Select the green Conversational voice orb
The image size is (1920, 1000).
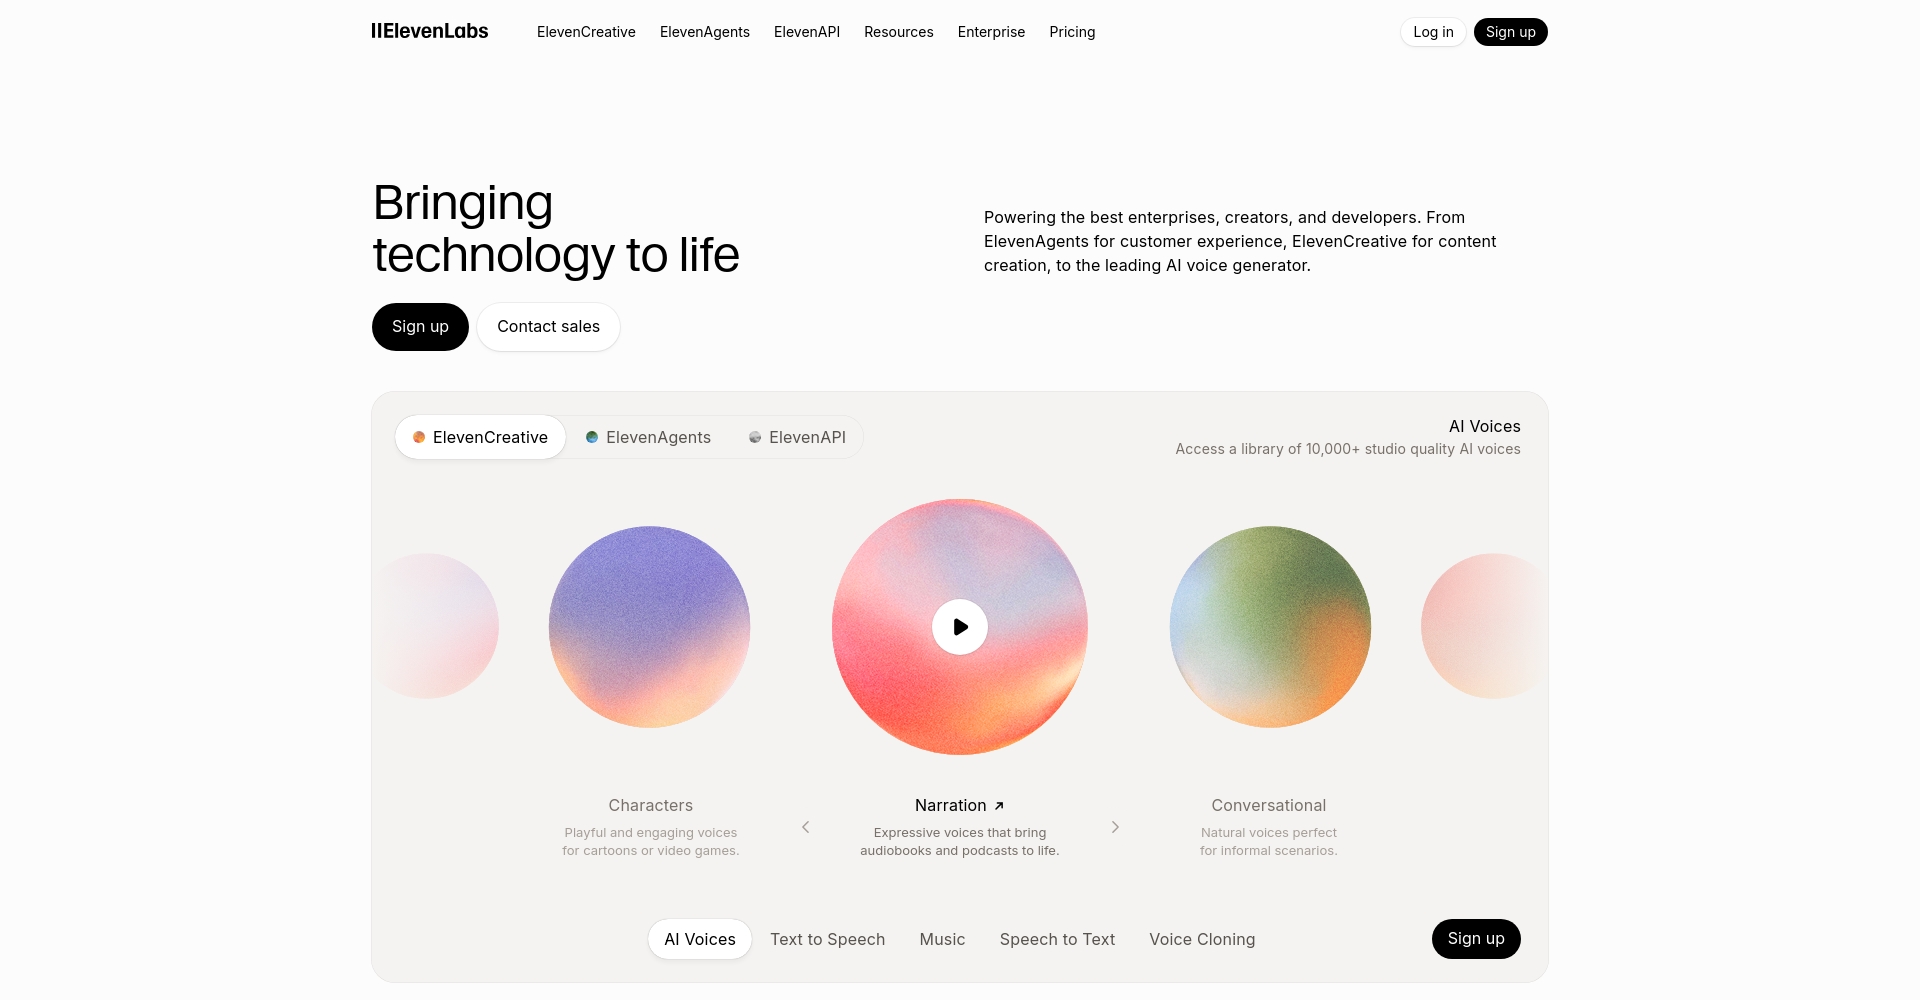coord(1270,627)
